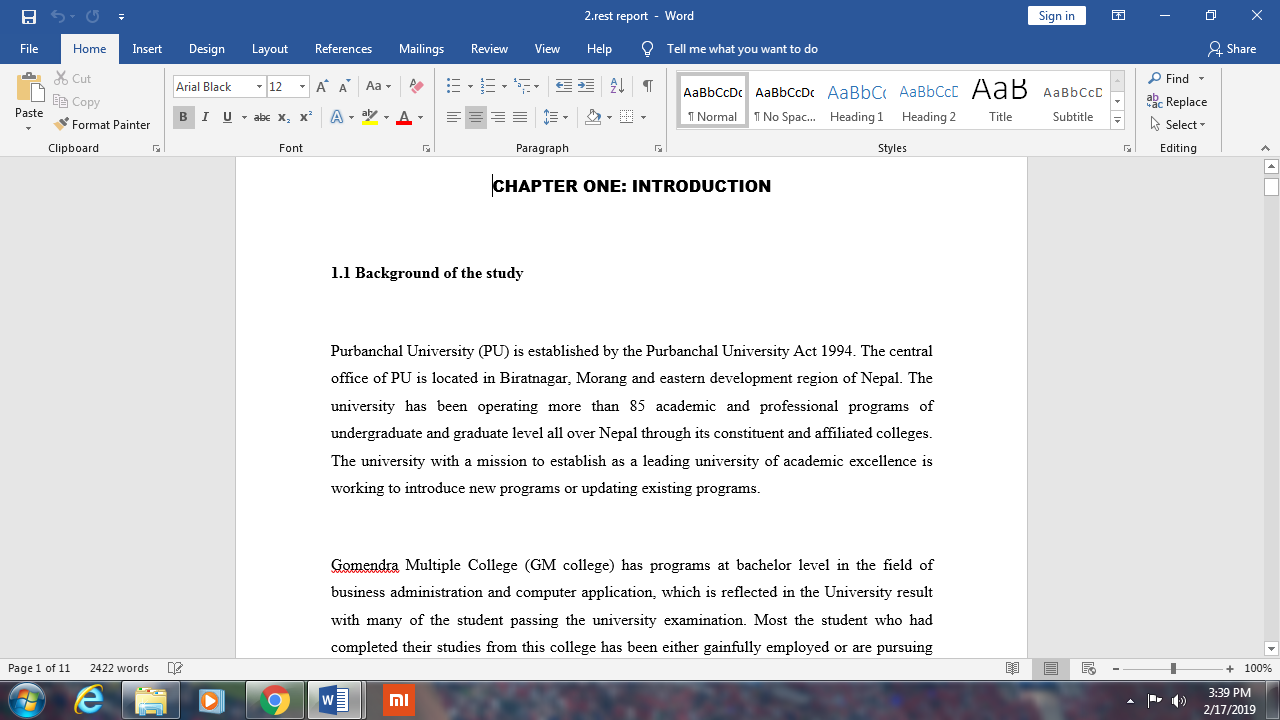Viewport: 1280px width, 720px height.
Task: Apply yellow text highlight color
Action: (x=368, y=117)
